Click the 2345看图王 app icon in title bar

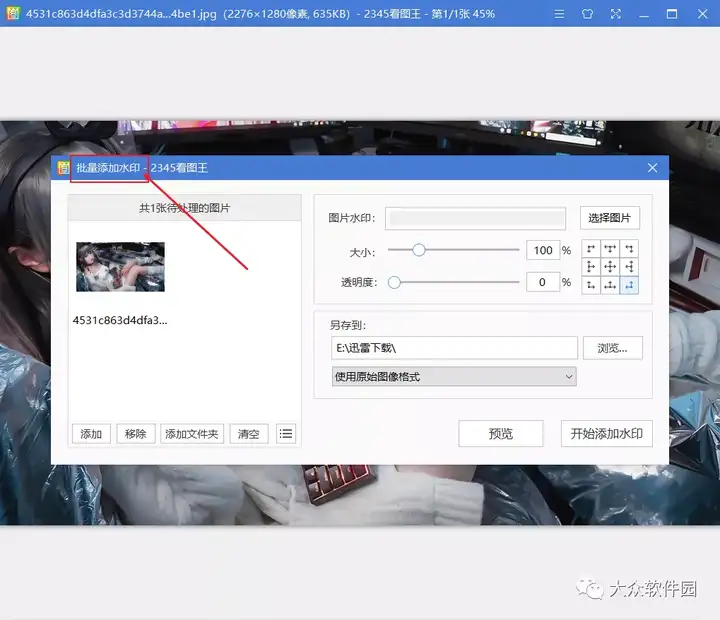coord(13,14)
